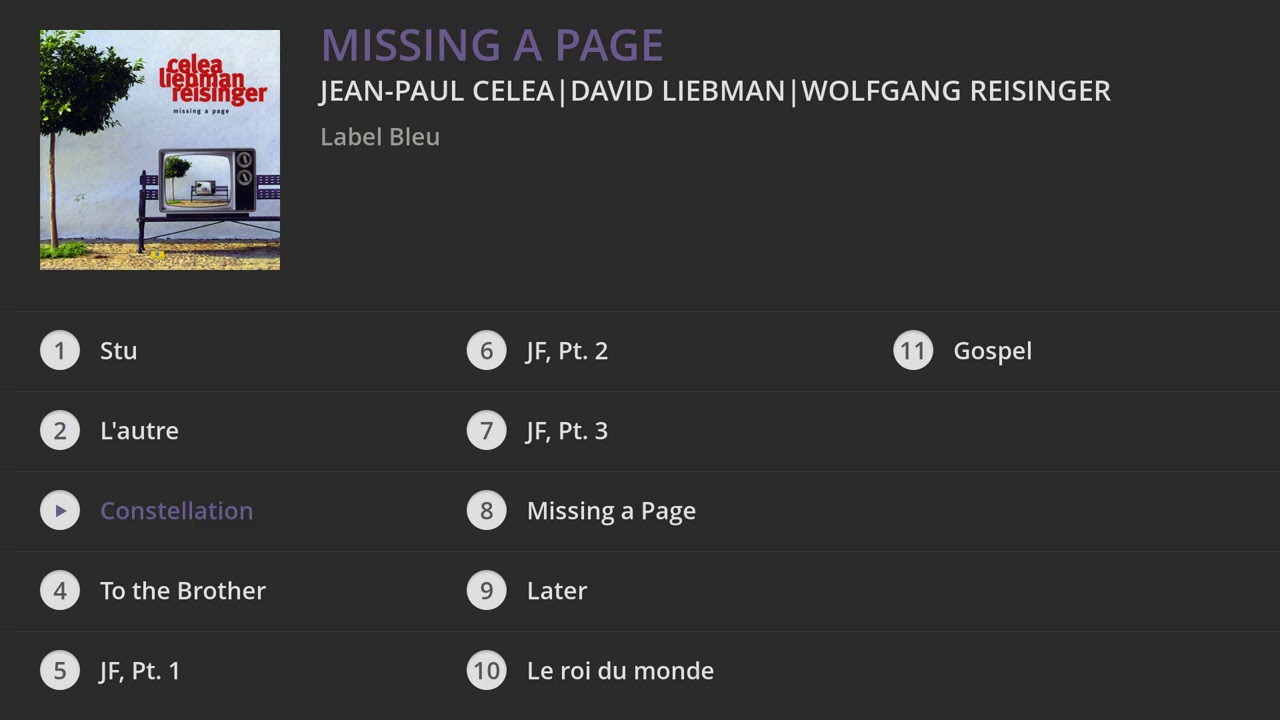The image size is (1280, 720).
Task: Select the highlighted Constellation track title
Action: click(x=176, y=511)
